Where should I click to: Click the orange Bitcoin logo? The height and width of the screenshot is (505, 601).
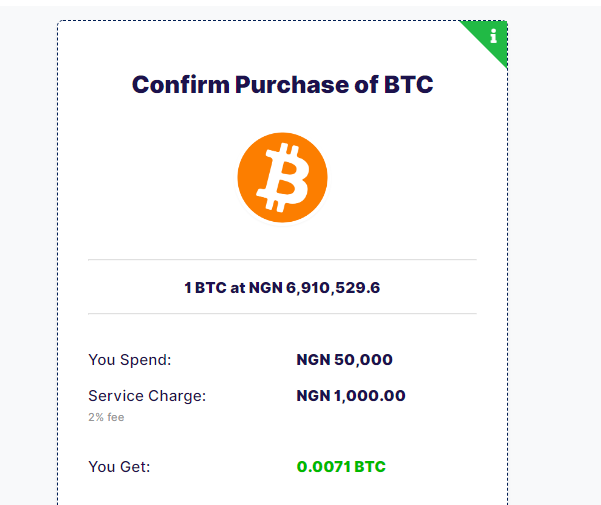(x=282, y=177)
